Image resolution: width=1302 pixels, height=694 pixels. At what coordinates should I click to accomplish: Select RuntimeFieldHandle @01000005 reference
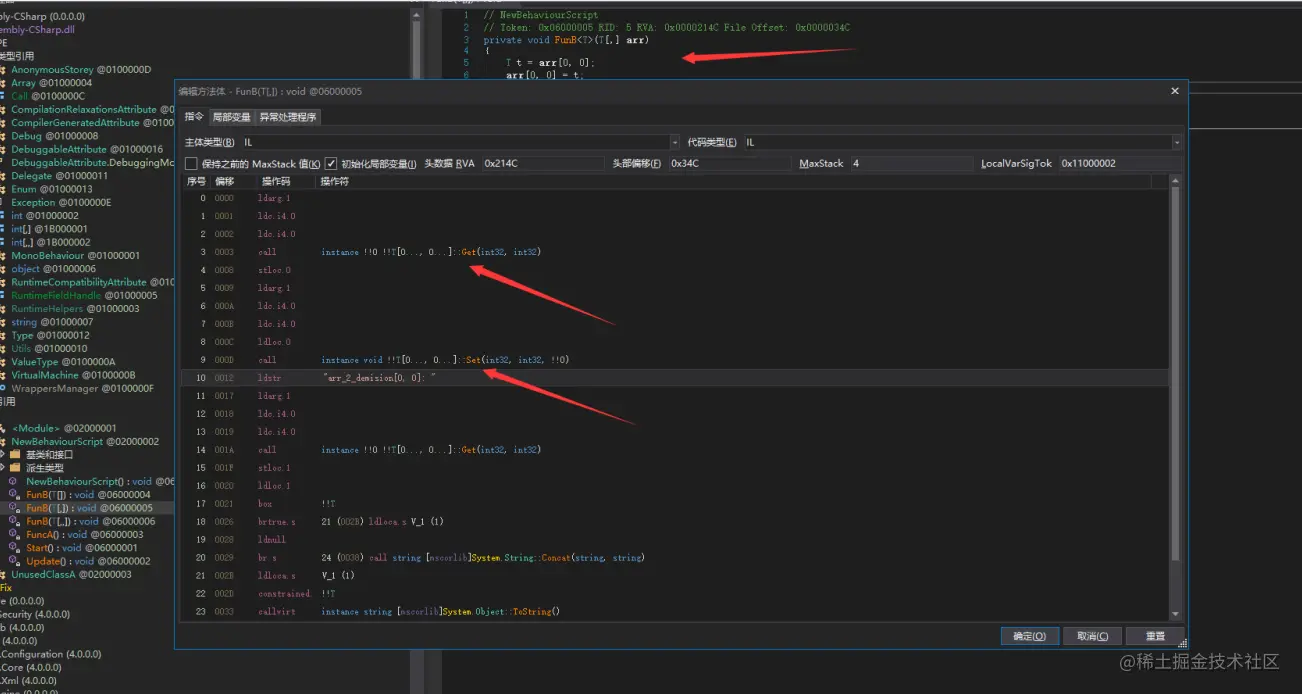point(84,296)
